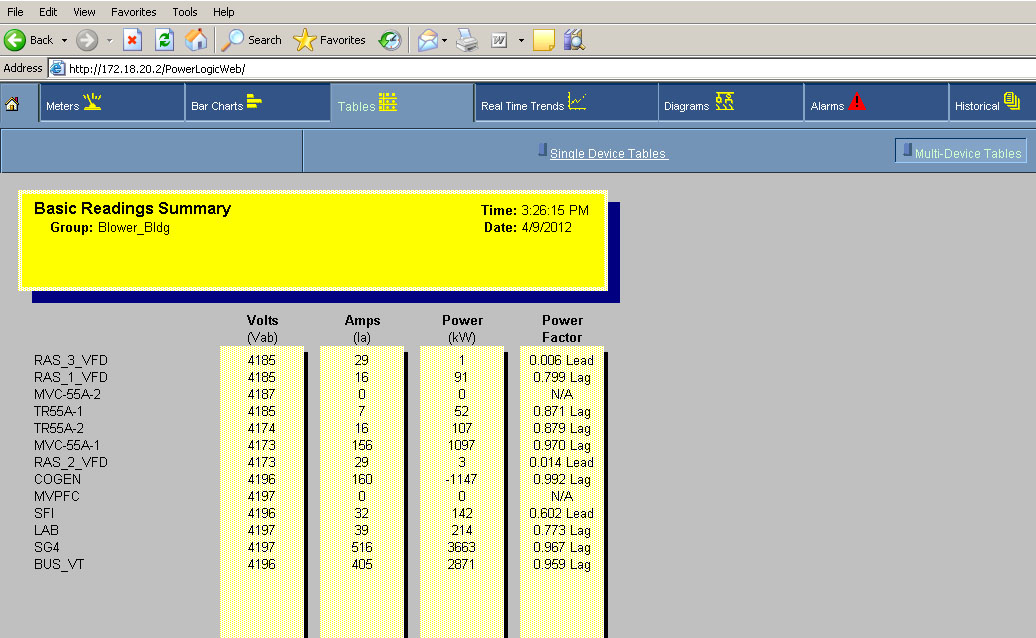The width and height of the screenshot is (1036, 638).
Task: Click the SG4 power value 3663
Action: (x=461, y=548)
